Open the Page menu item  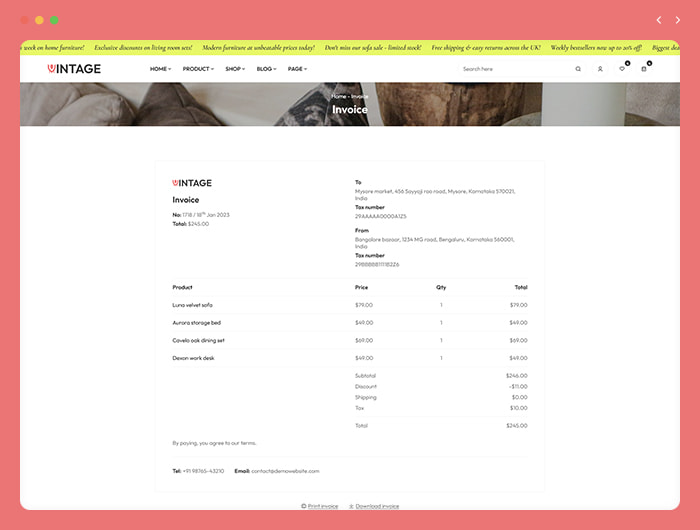(297, 69)
